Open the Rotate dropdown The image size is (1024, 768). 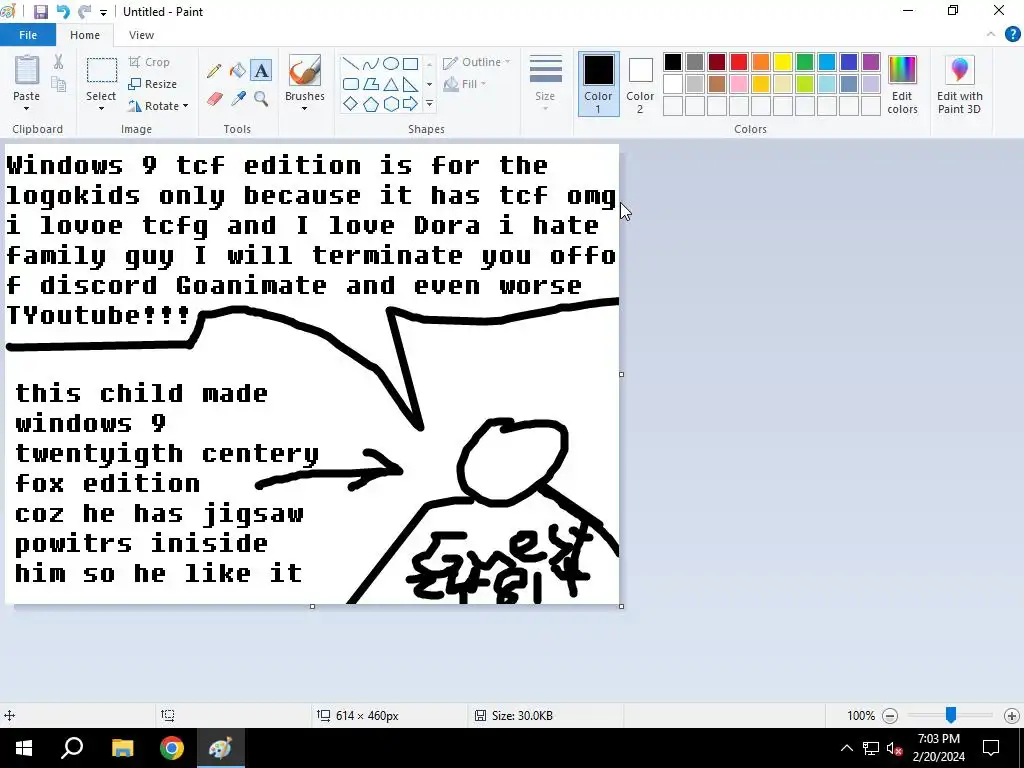pos(159,106)
